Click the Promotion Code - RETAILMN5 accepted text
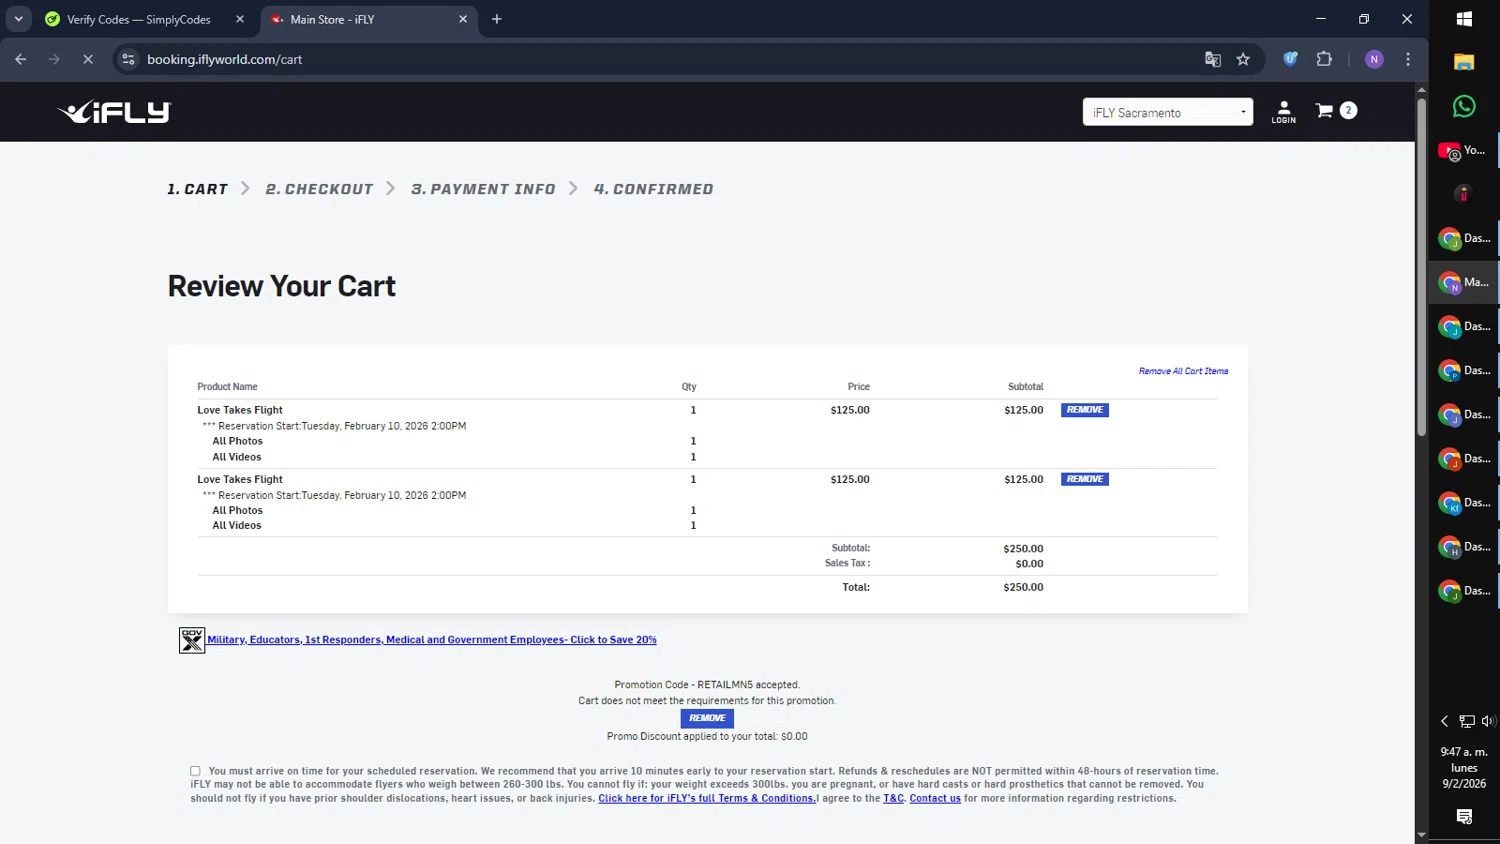Image resolution: width=1500 pixels, height=844 pixels. tap(707, 685)
